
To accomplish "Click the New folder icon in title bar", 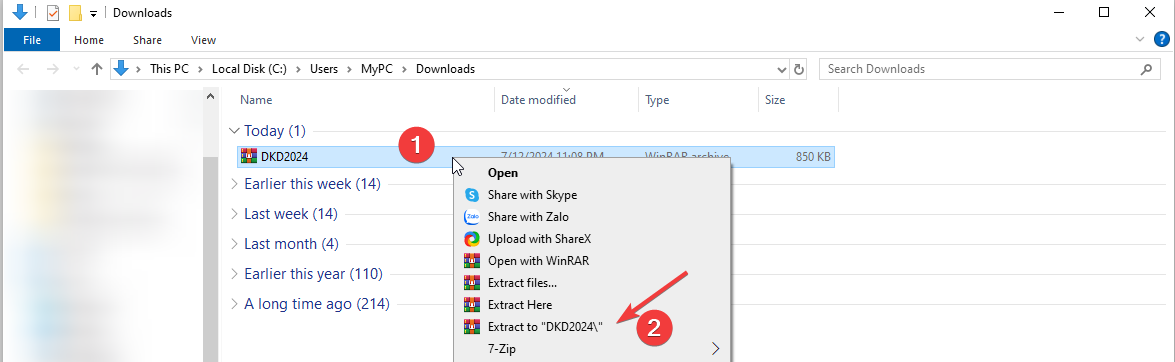I will click(75, 13).
